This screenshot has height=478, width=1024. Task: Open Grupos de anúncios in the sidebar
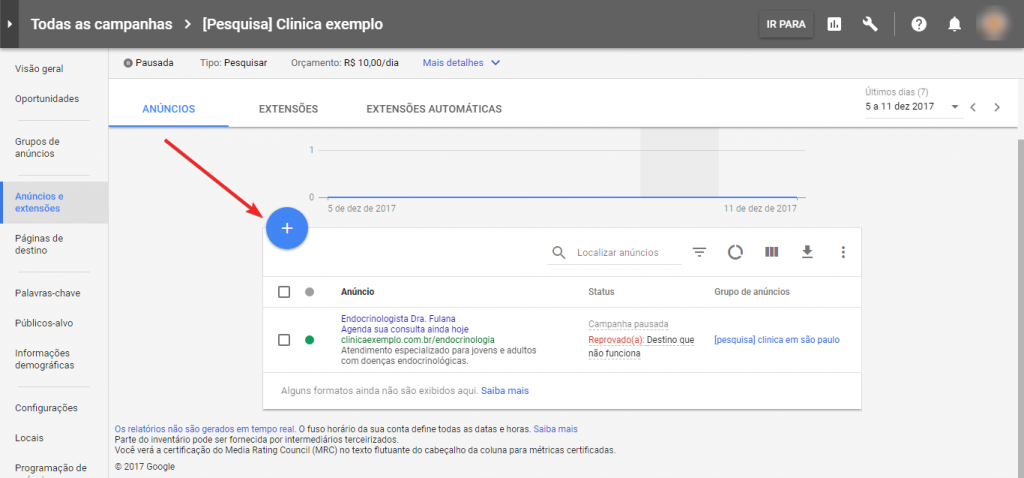point(37,148)
